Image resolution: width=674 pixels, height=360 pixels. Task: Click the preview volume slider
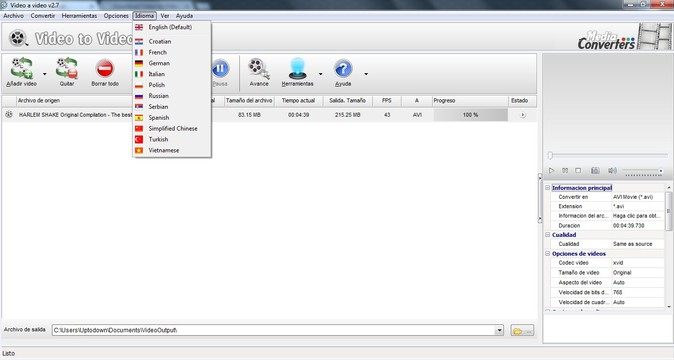643,171
